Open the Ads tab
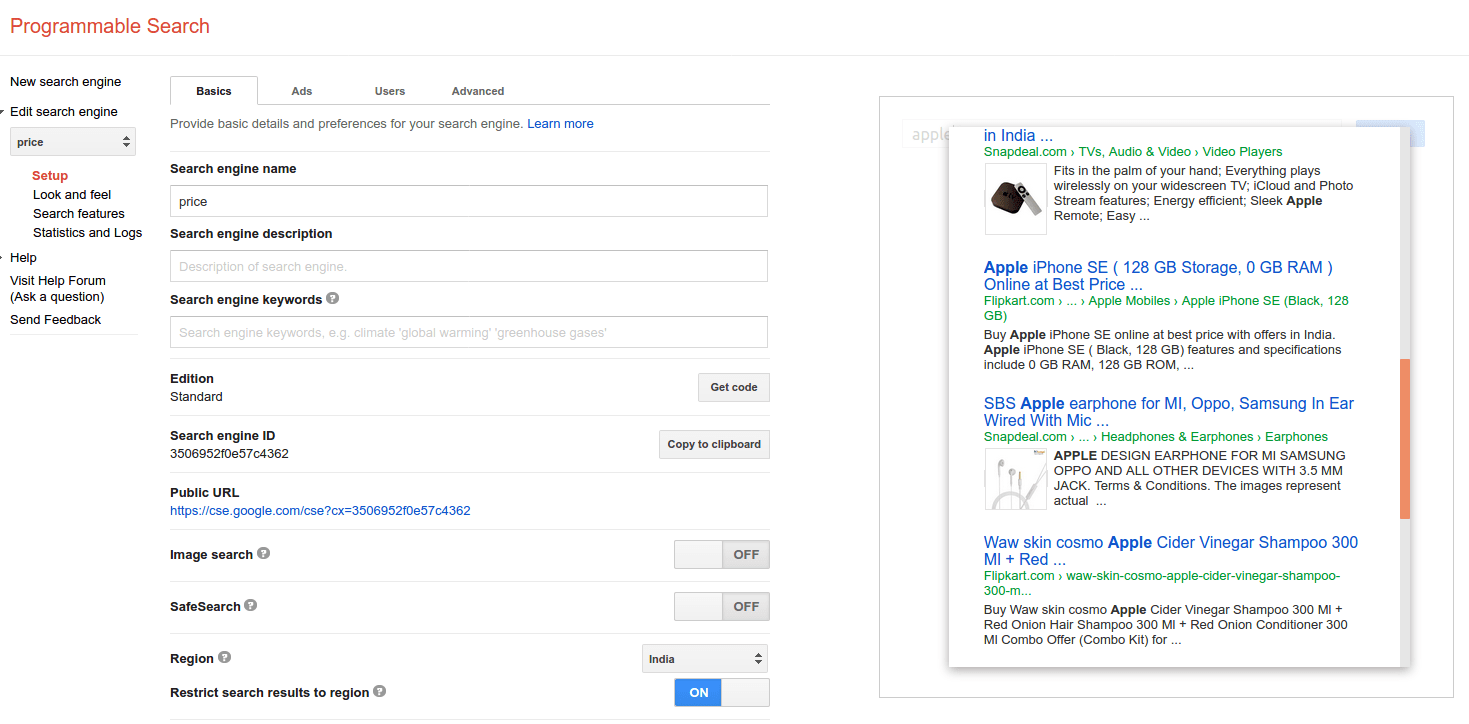Screen dimensions: 1469x724 tap(301, 90)
